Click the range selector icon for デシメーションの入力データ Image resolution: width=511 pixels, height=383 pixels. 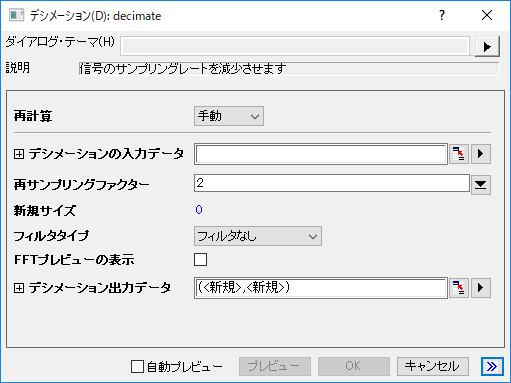point(459,154)
